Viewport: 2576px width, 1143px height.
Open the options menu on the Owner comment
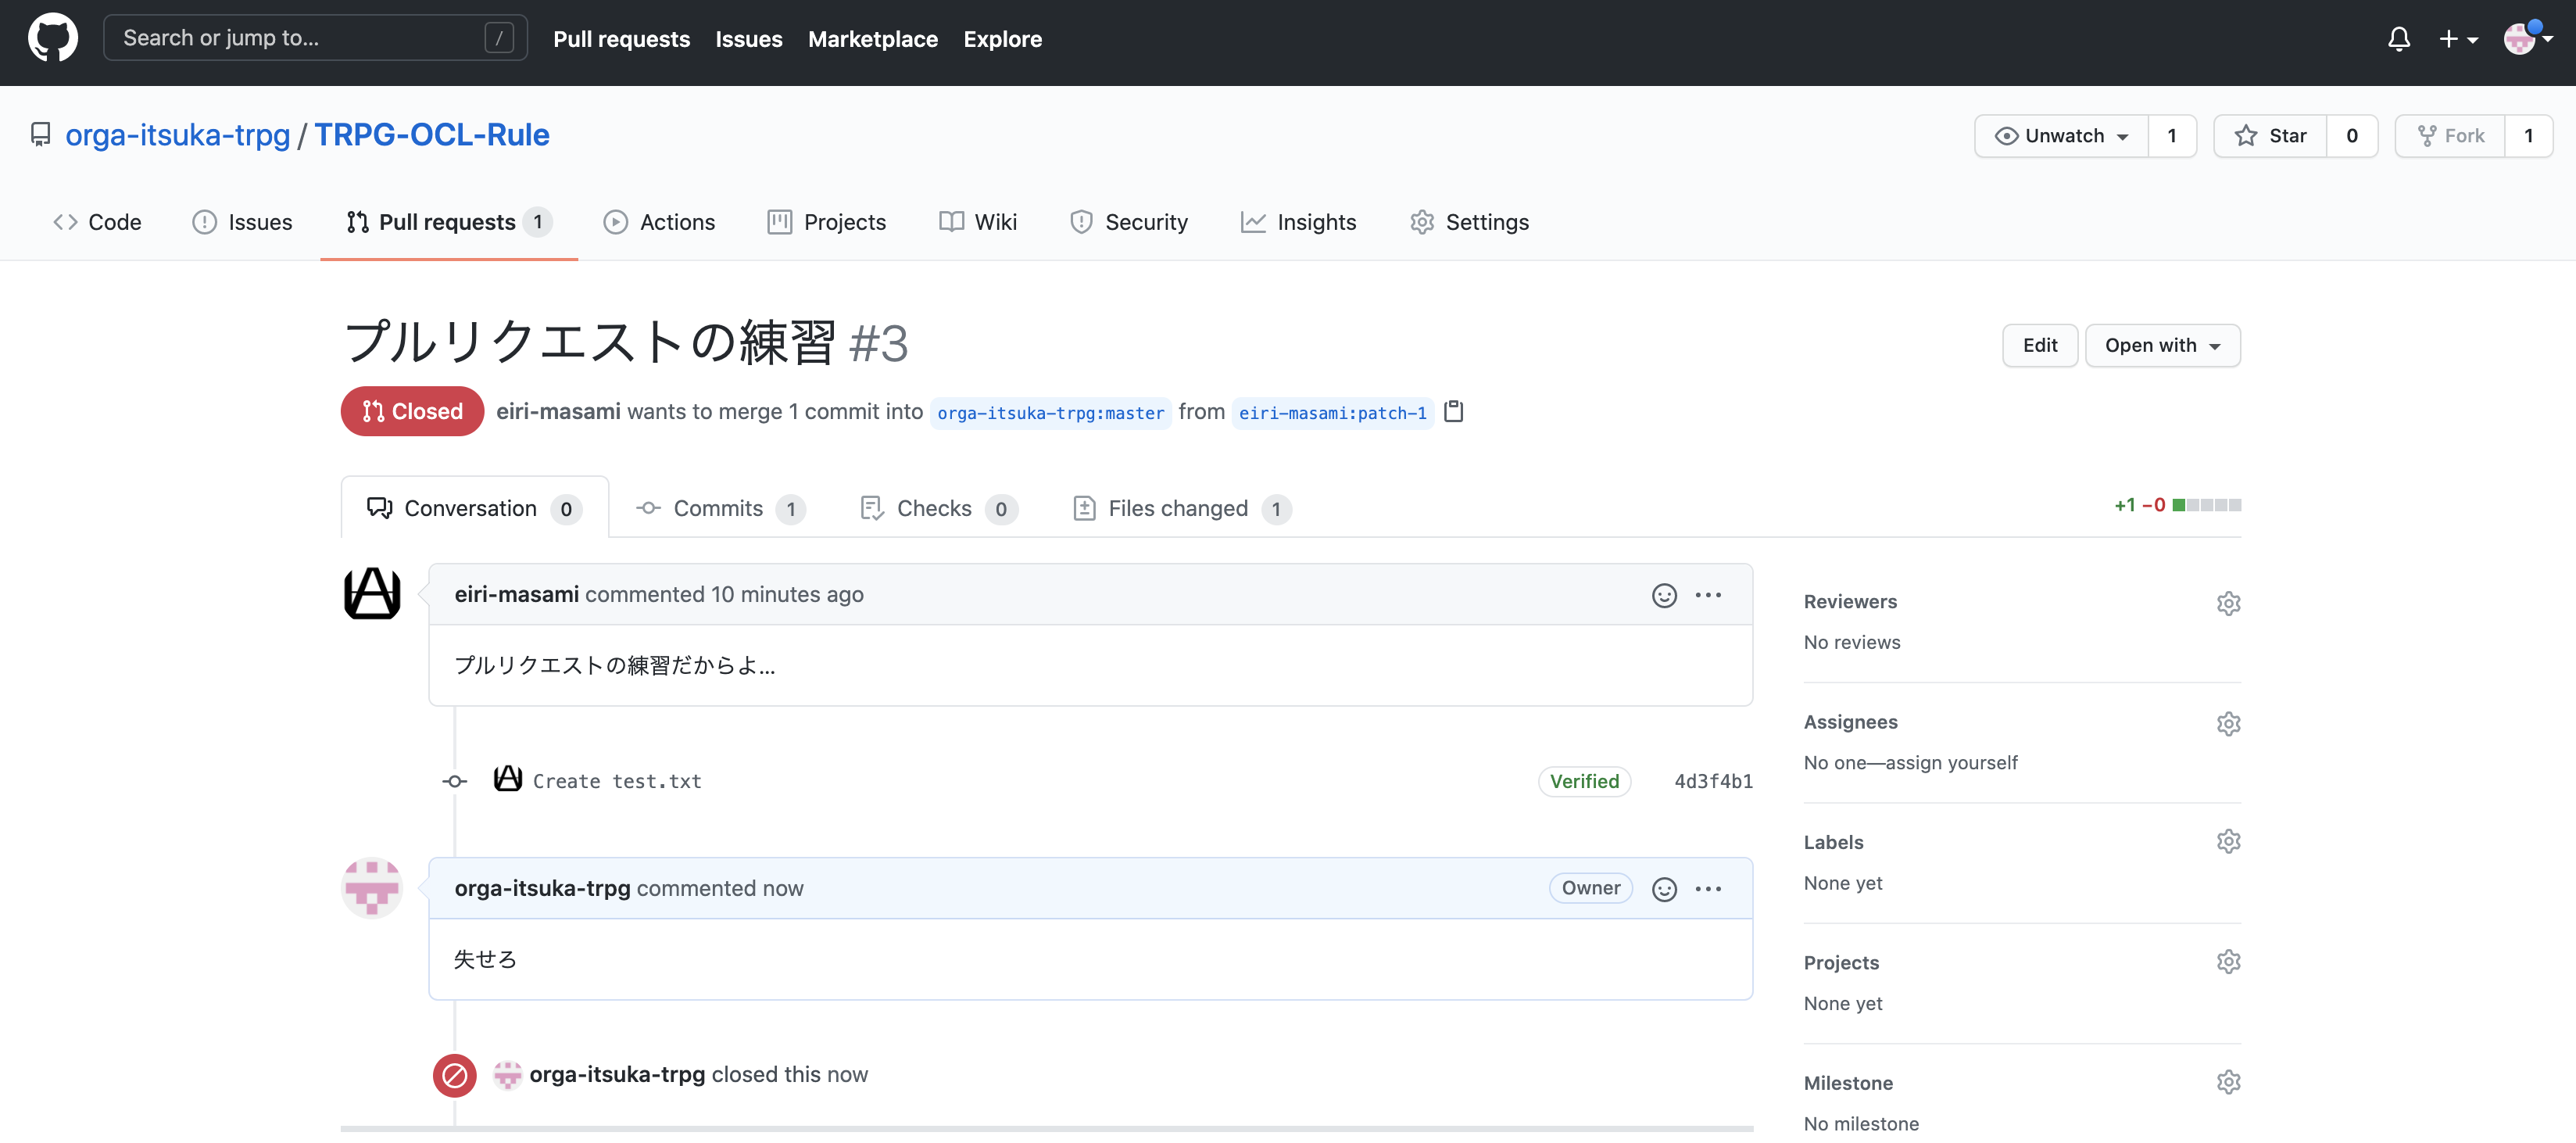[x=1708, y=889]
